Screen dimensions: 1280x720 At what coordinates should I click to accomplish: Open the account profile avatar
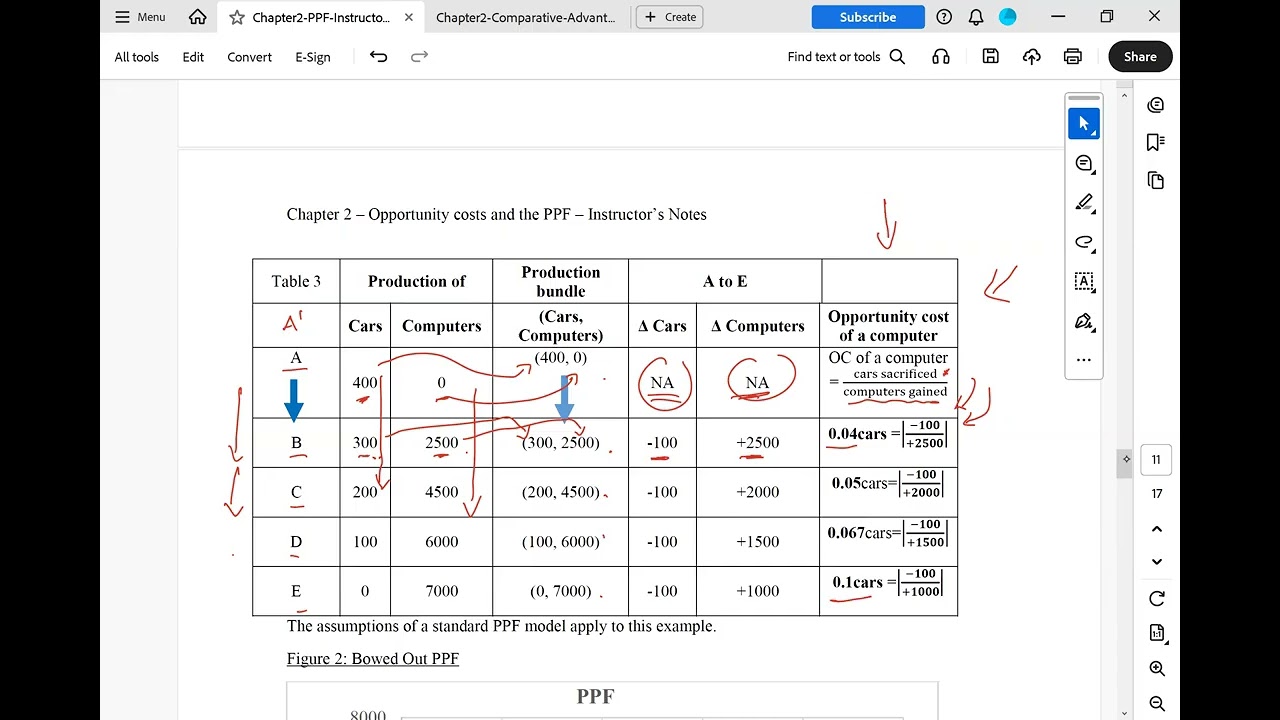[1008, 17]
